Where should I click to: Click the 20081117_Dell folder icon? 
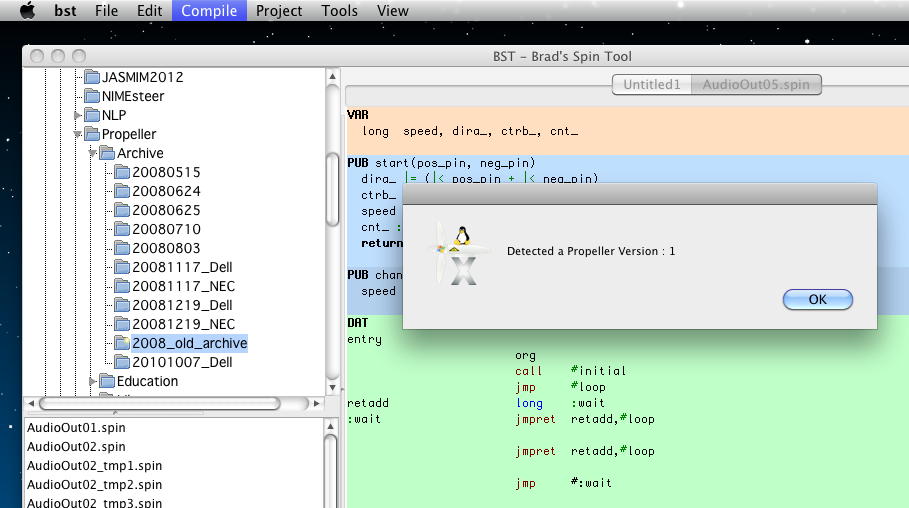click(123, 267)
